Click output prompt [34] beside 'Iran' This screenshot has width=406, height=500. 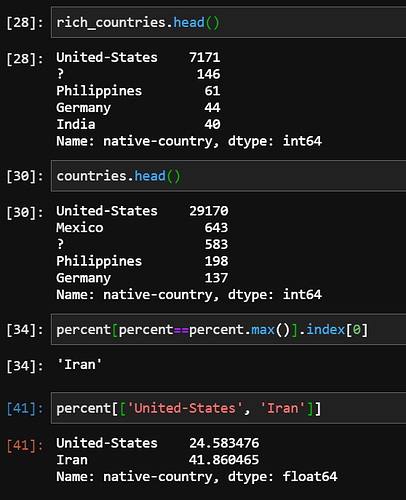coord(25,366)
